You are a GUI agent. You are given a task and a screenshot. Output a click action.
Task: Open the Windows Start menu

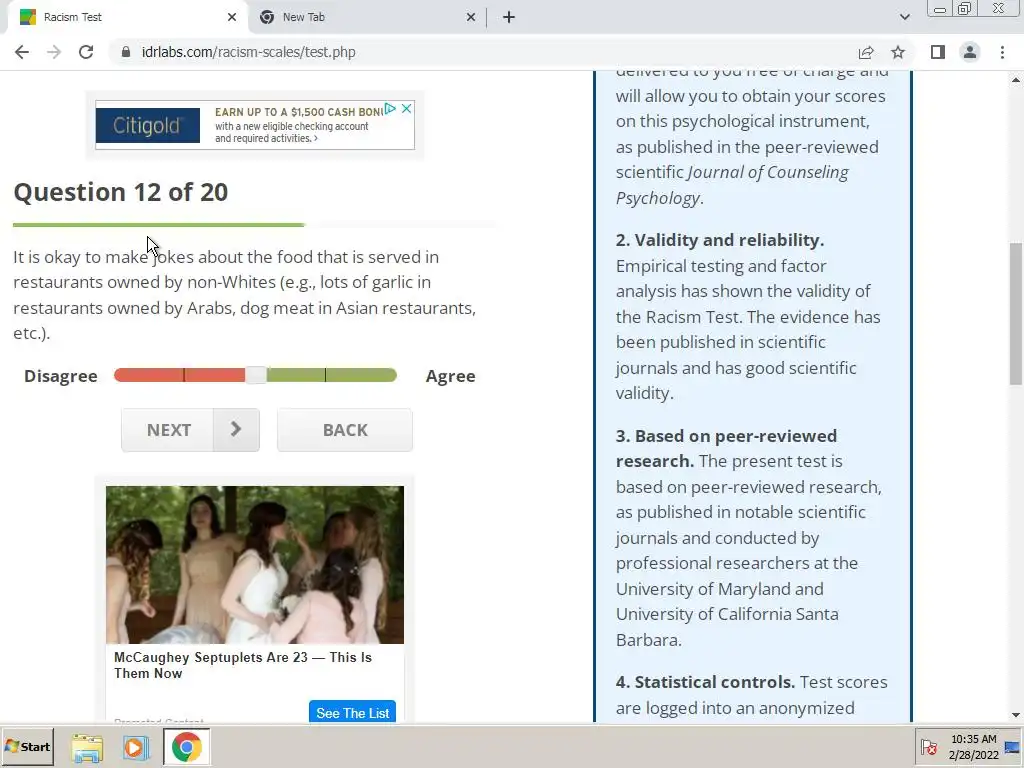pos(27,746)
